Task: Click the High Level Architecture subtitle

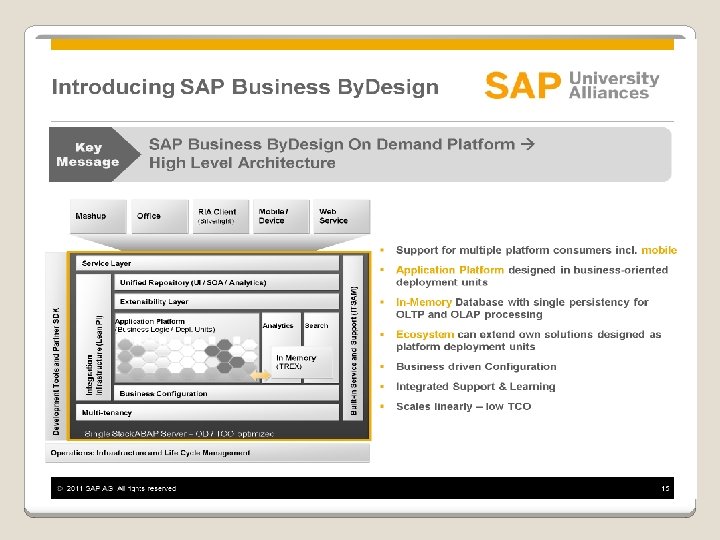Action: [242, 163]
